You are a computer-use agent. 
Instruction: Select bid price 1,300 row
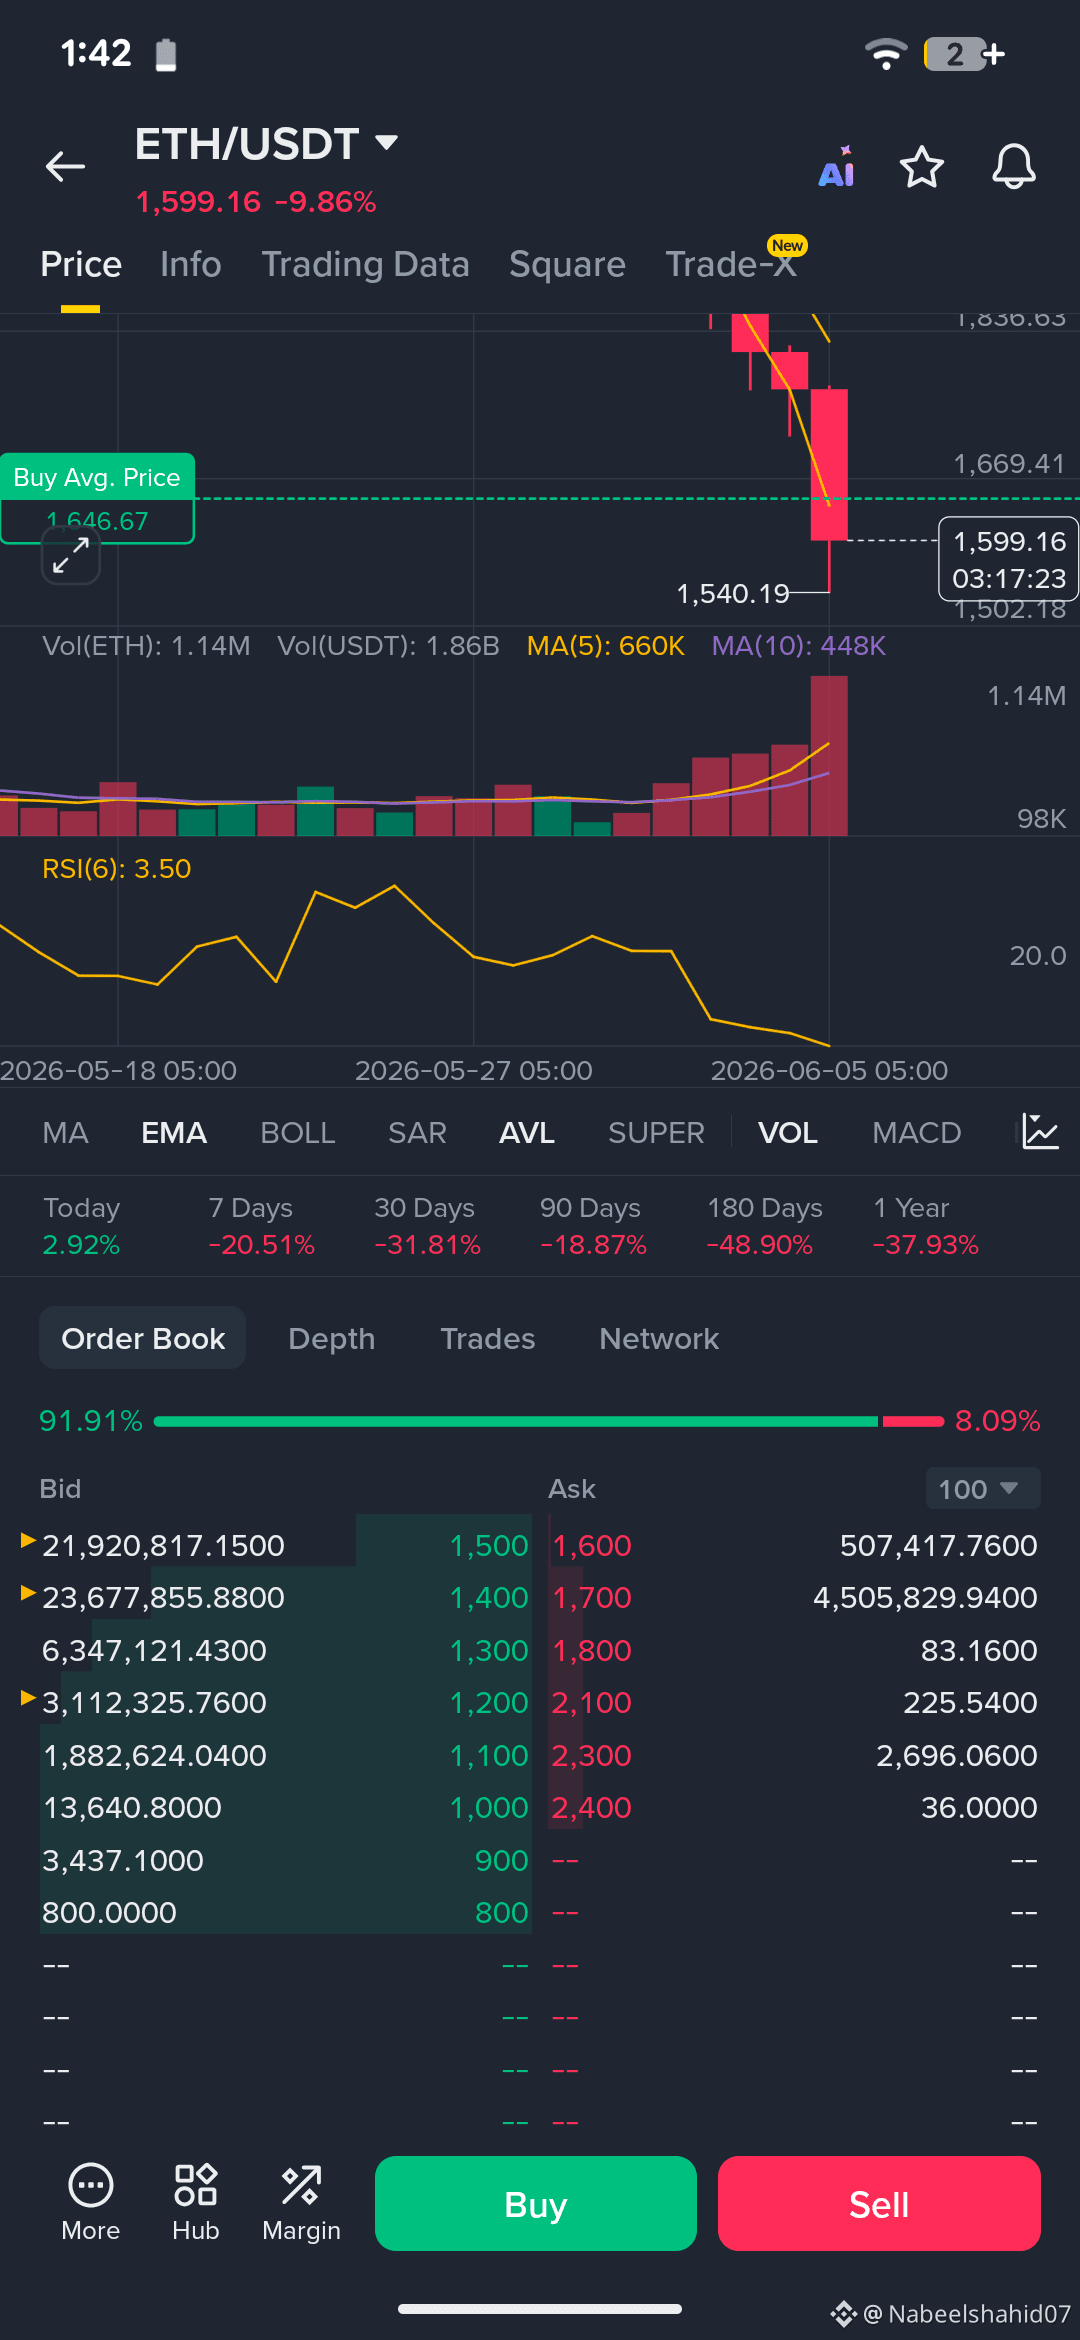[285, 1650]
